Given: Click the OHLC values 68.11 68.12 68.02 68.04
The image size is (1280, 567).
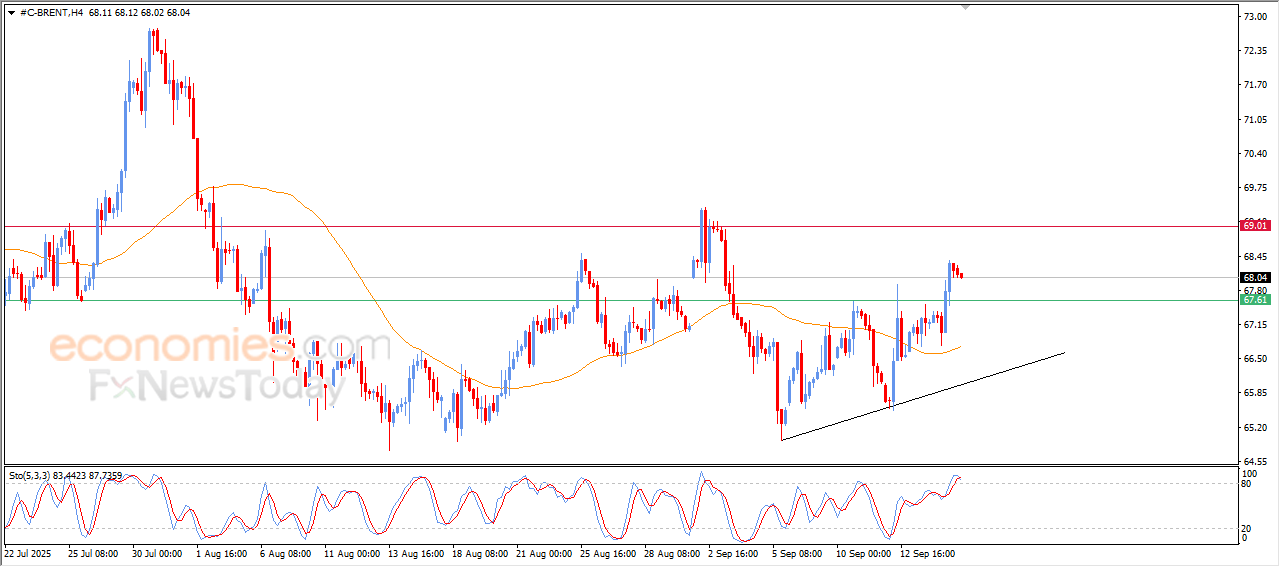Looking at the screenshot, I should 139,13.
